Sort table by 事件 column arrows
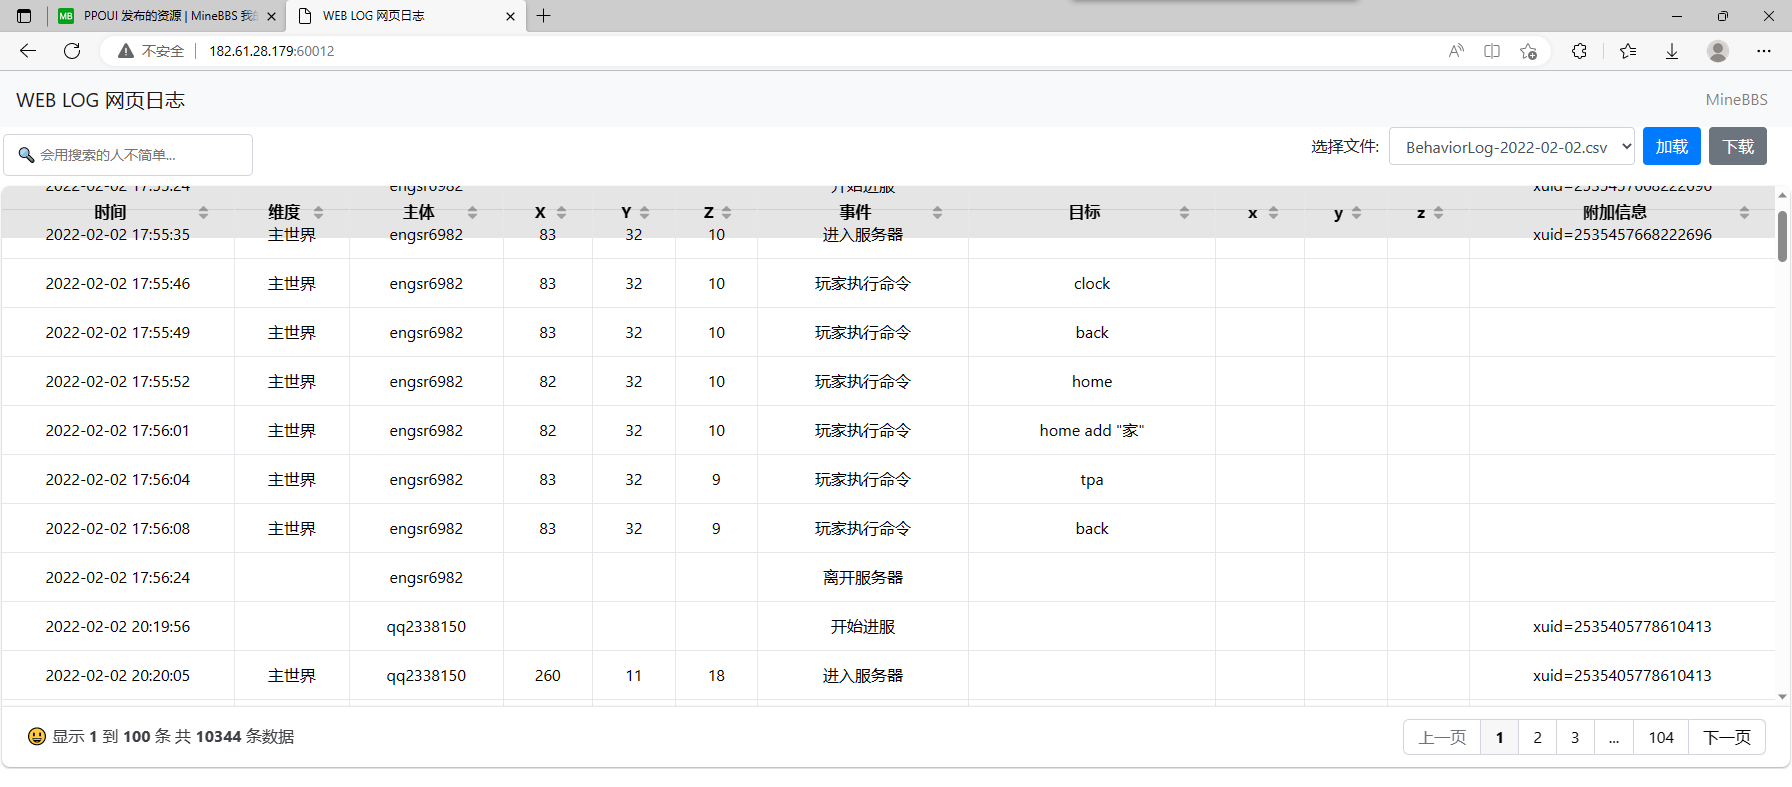Image resolution: width=1792 pixels, height=787 pixels. [937, 212]
